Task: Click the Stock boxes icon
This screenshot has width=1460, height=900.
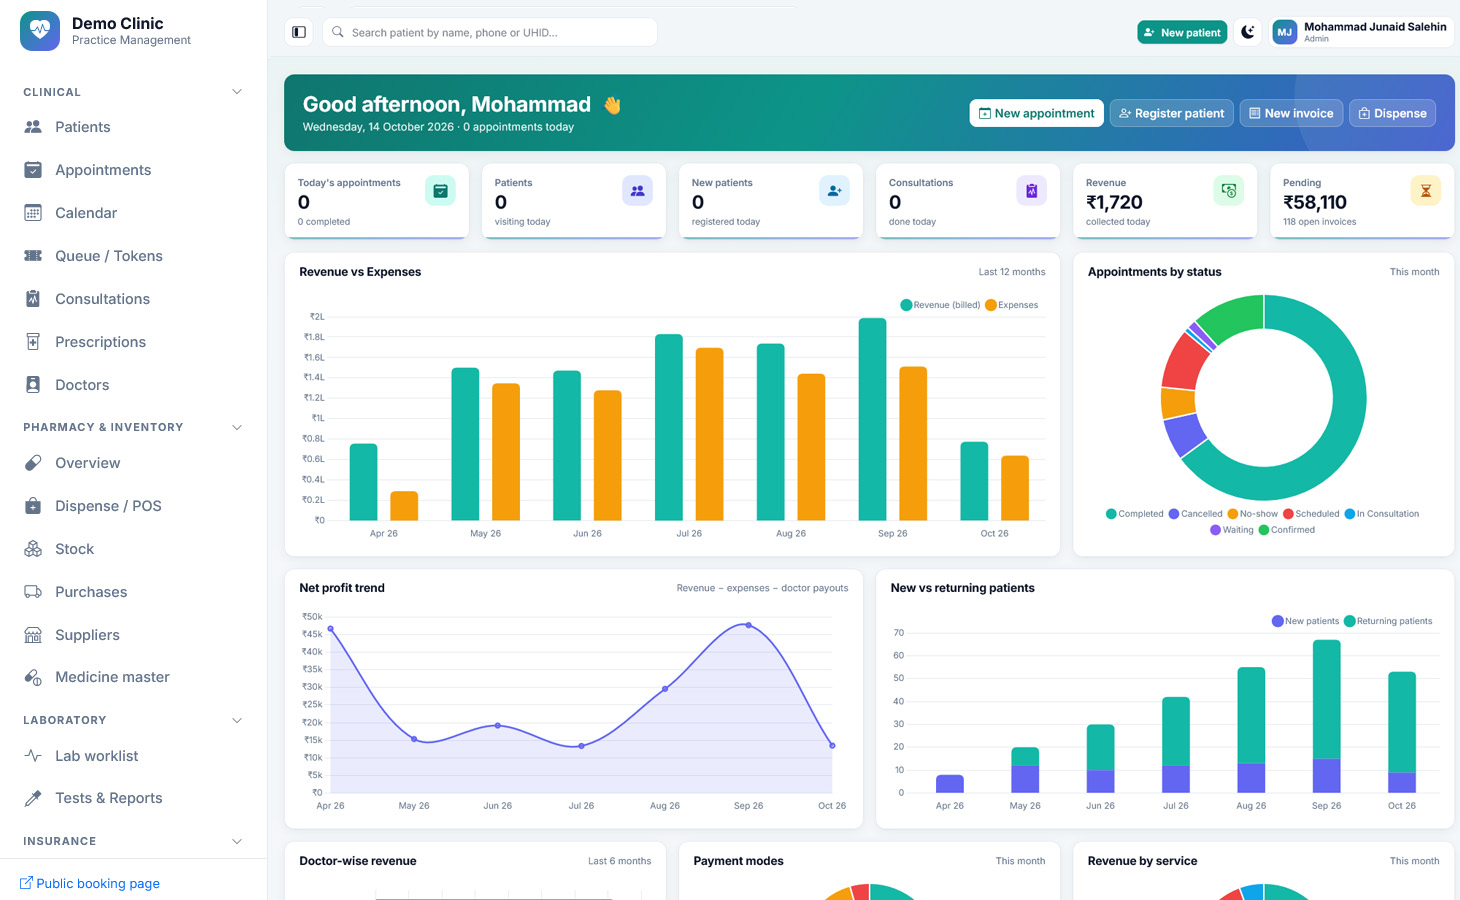Action: click(x=33, y=549)
